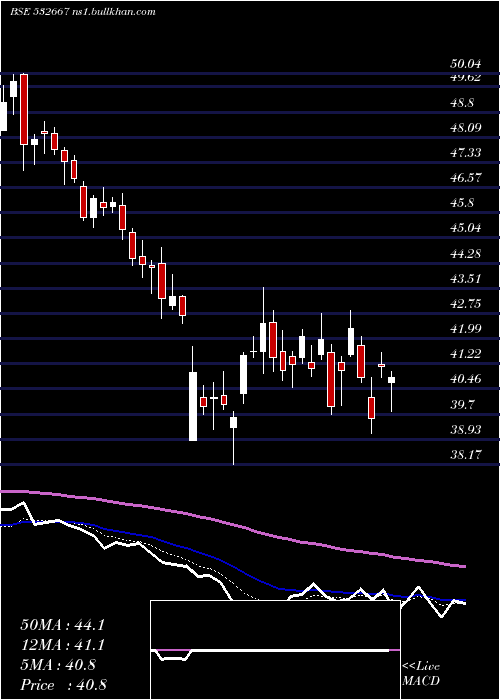Click the 50.04 price level label

(466, 64)
